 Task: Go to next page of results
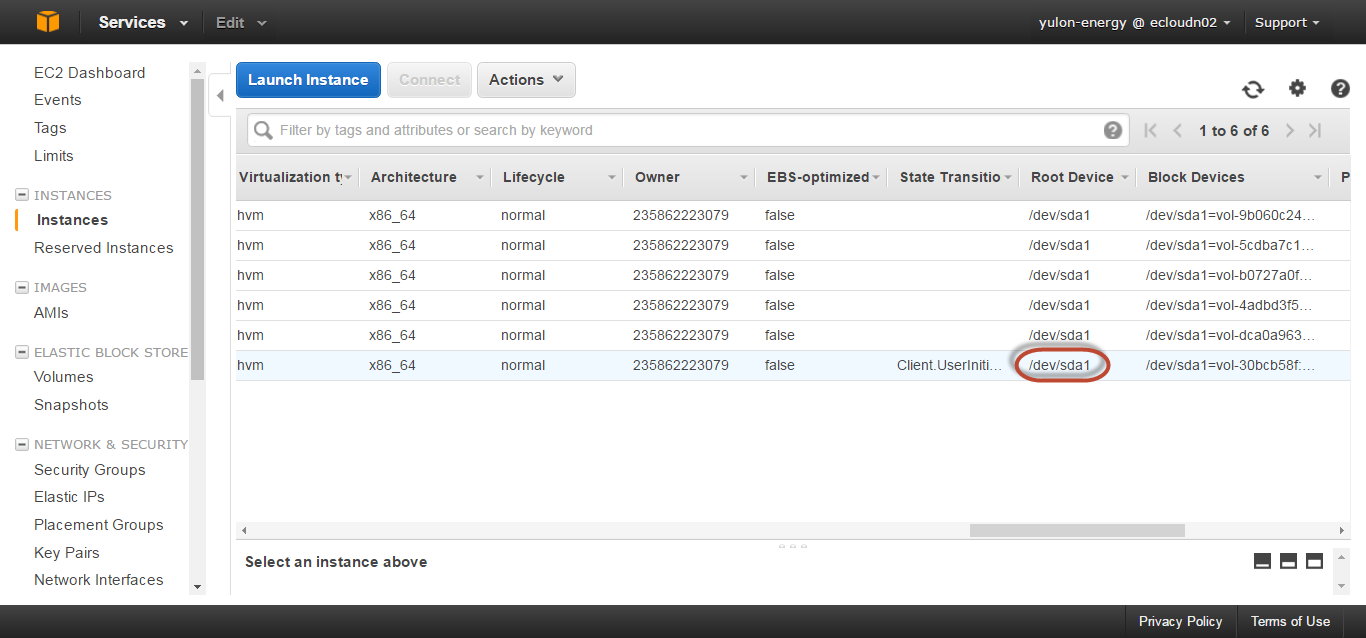1290,131
